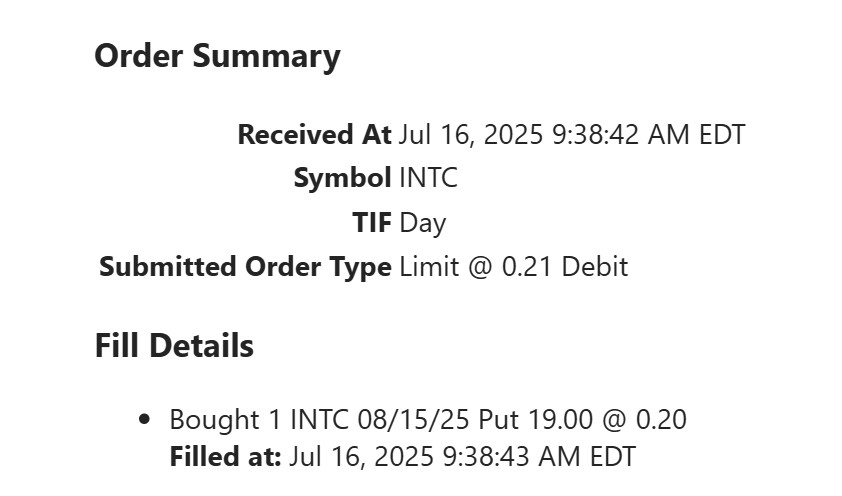Click the Symbol label
This screenshot has width=842, height=496.
point(342,179)
